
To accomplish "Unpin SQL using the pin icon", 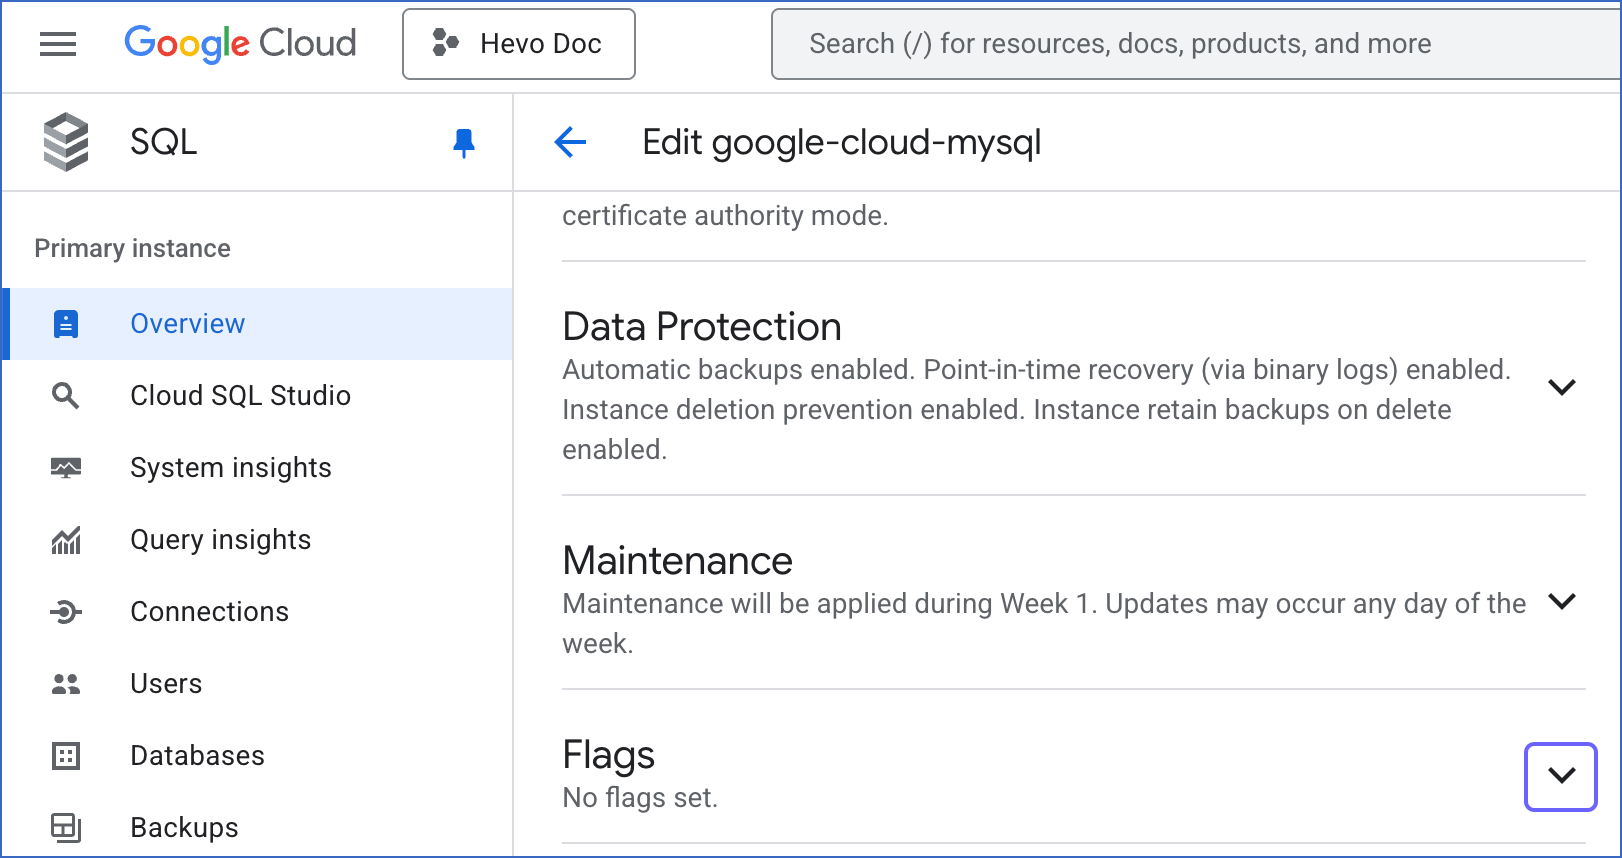I will 464,143.
